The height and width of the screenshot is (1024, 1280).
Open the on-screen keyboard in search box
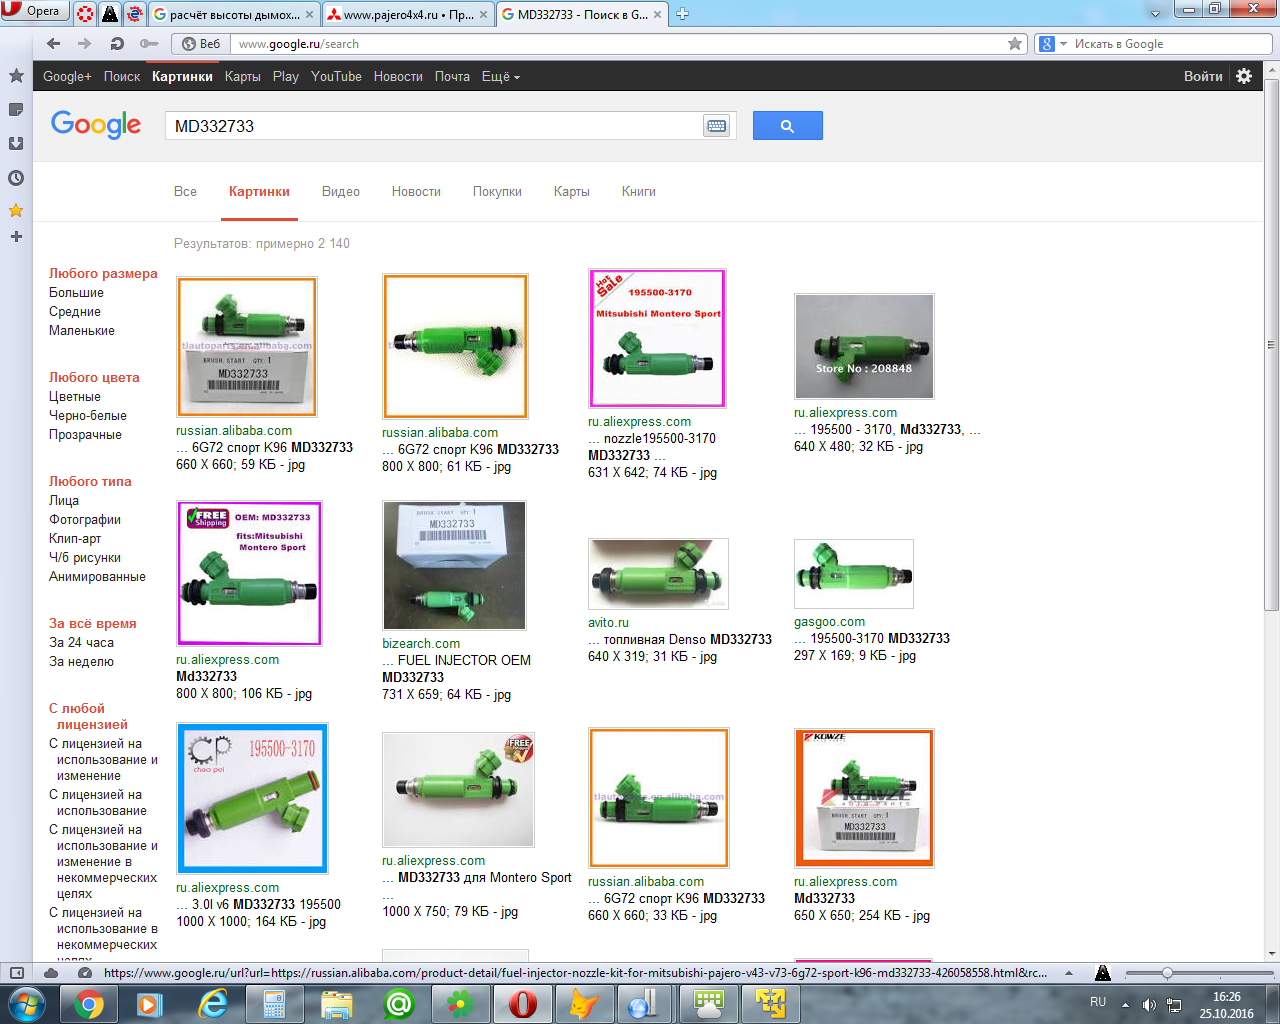(716, 126)
